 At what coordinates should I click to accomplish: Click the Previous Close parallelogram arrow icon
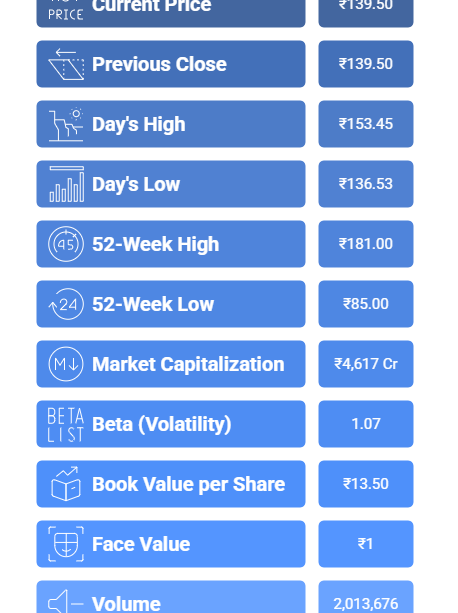pos(66,64)
